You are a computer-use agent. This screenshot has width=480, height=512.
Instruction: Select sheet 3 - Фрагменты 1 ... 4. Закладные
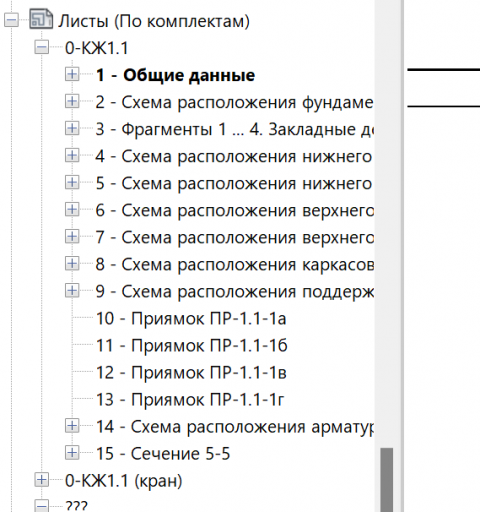234,129
